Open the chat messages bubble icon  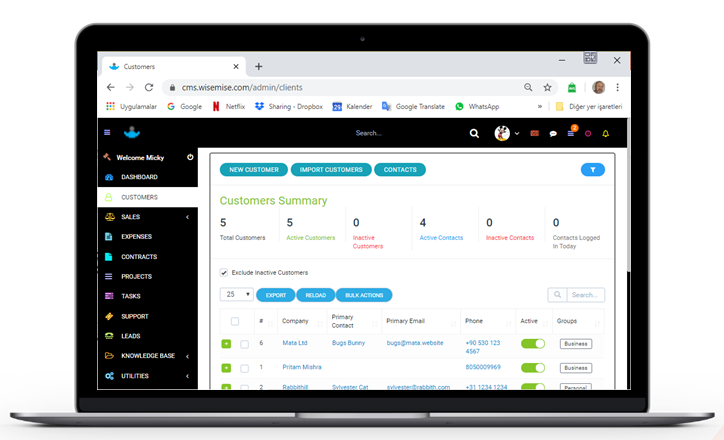(553, 133)
